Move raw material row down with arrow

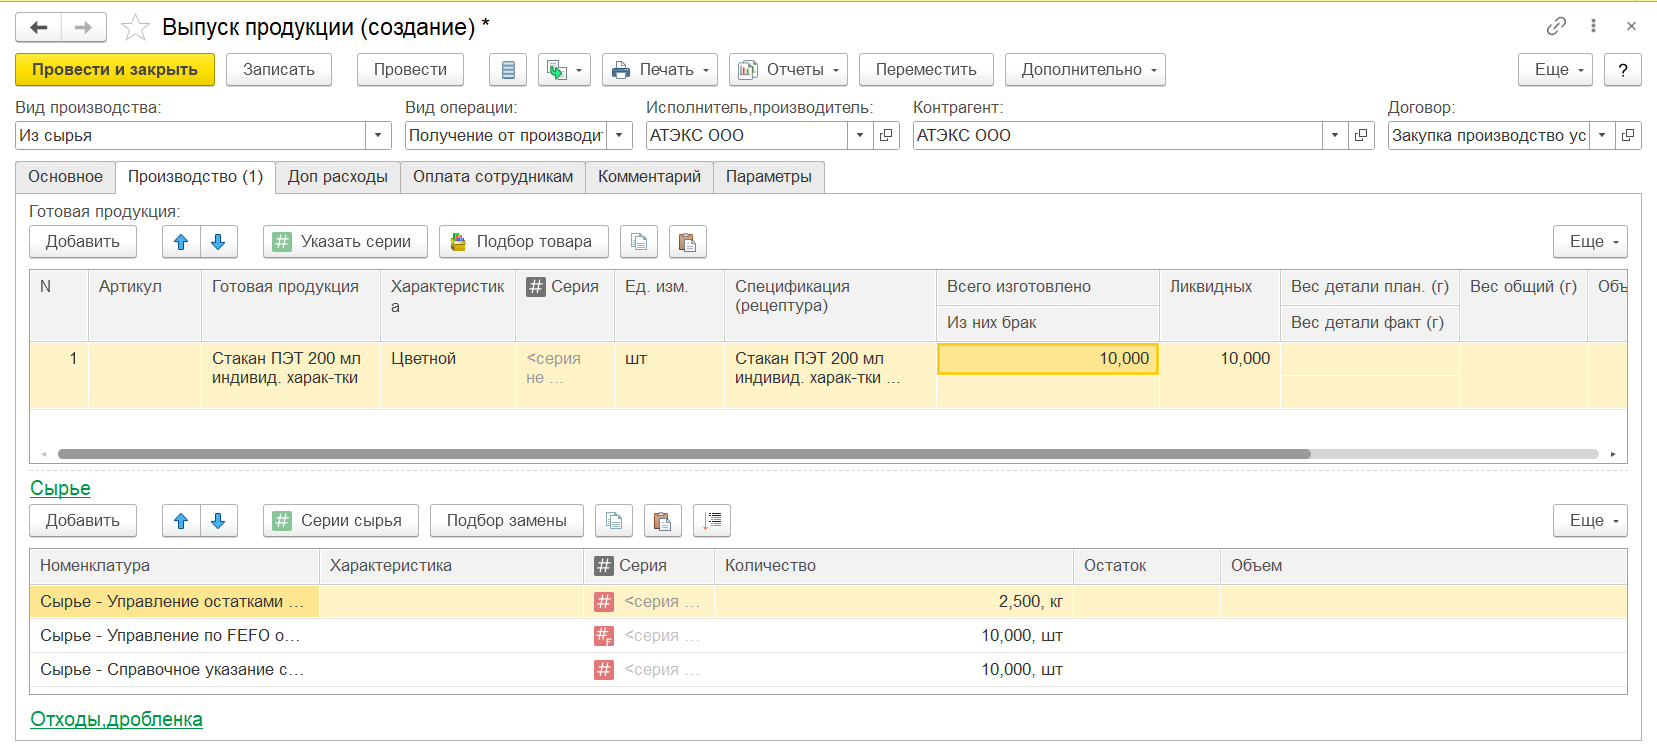218,521
